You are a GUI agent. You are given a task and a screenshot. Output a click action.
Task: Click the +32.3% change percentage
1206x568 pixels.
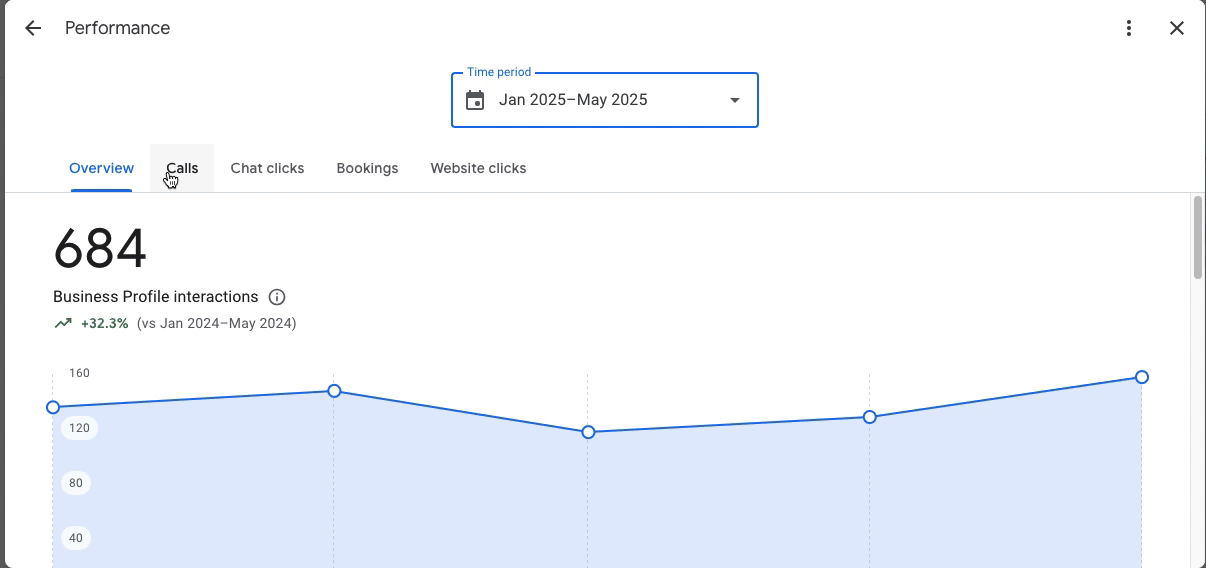(x=105, y=323)
